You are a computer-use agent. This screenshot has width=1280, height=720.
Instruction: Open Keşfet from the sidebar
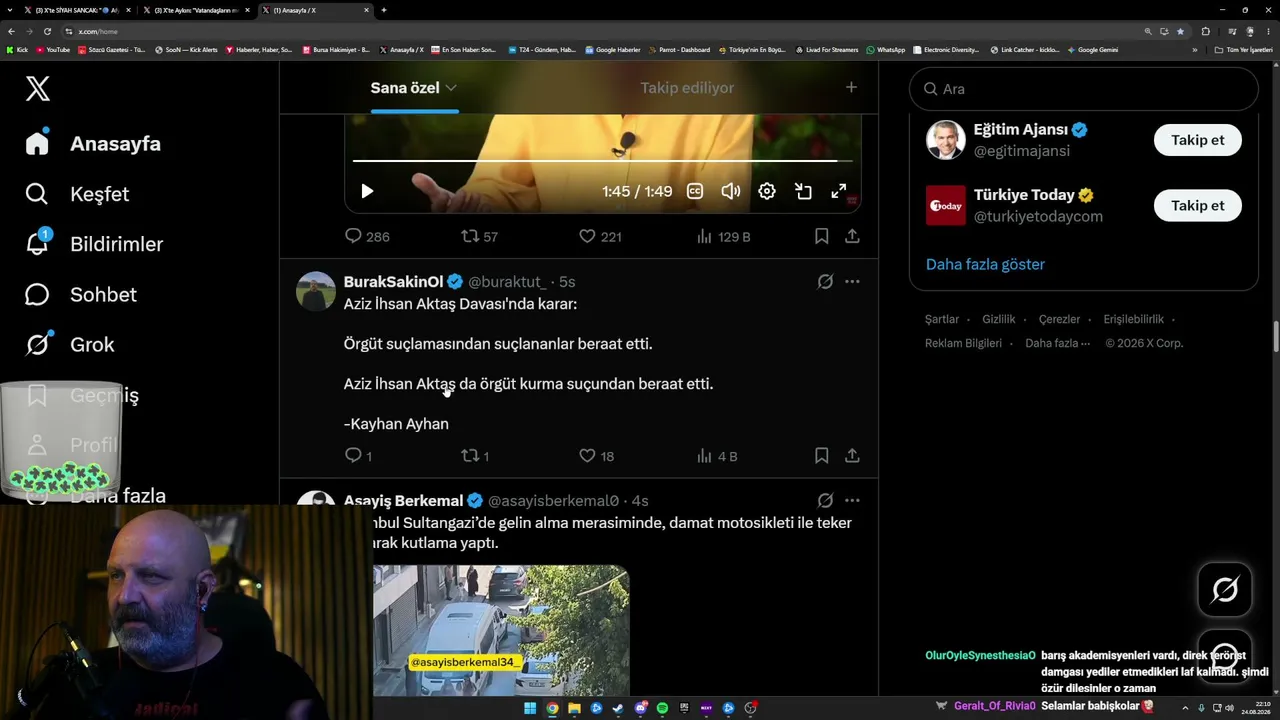pos(77,194)
